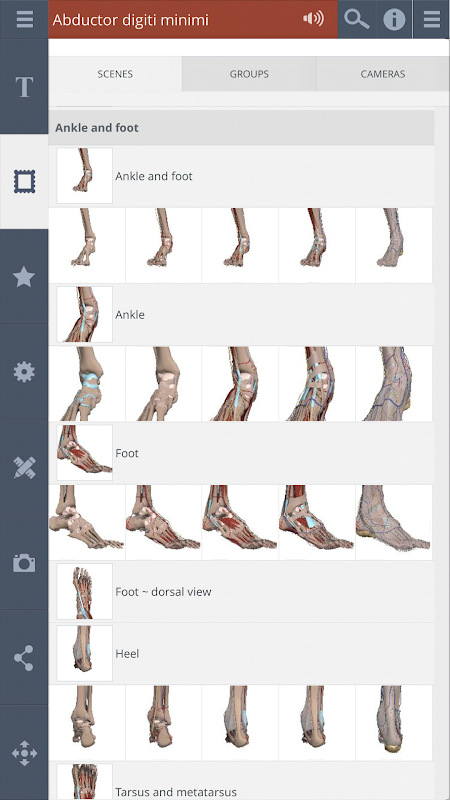
Task: Tap the share icon in sidebar
Action: click(x=24, y=658)
